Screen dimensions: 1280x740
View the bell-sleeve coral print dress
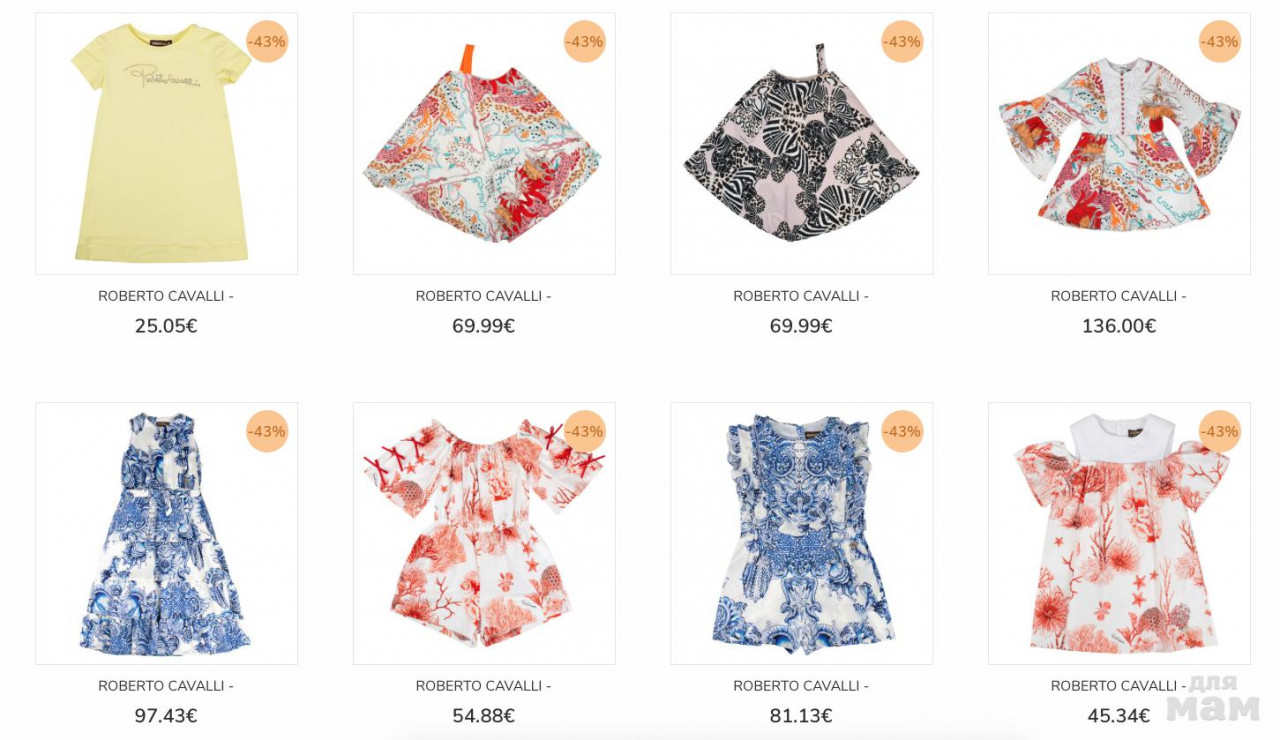(x=1119, y=143)
